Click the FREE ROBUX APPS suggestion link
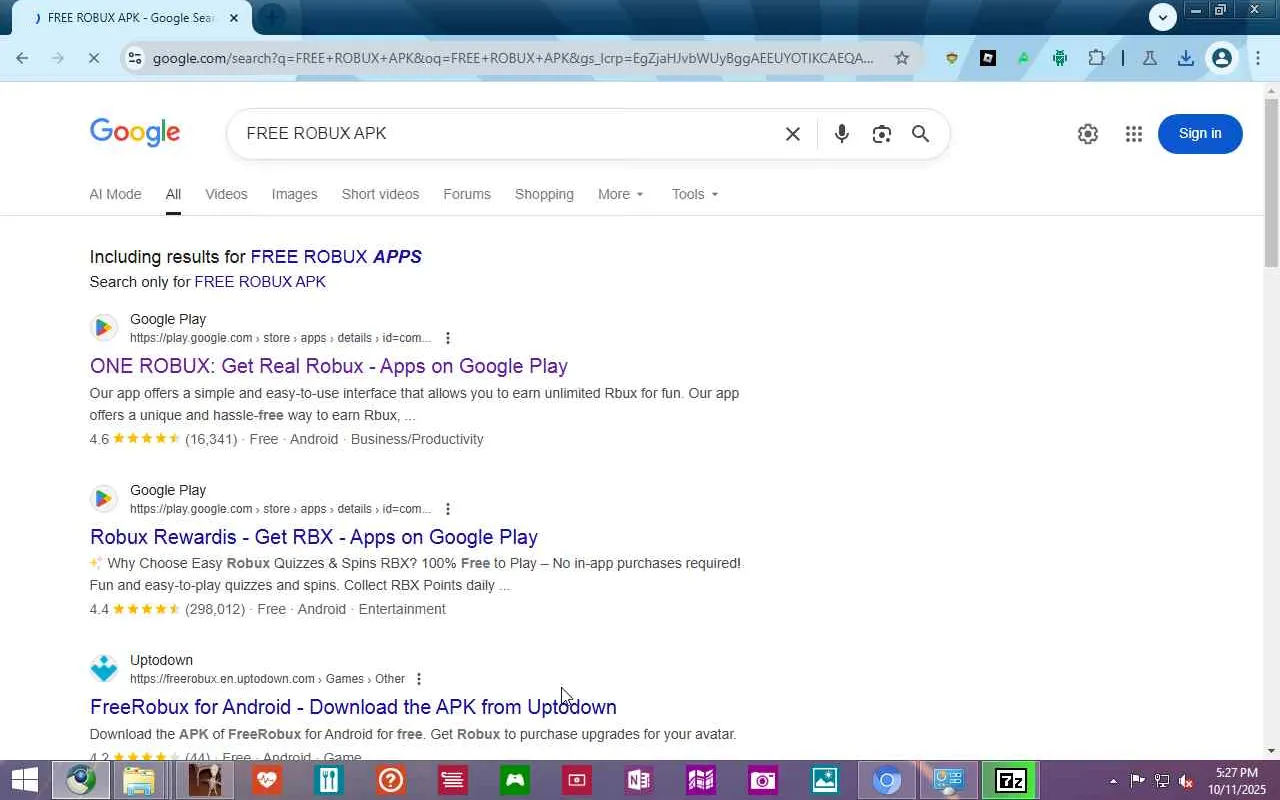This screenshot has height=800, width=1280. click(x=336, y=257)
